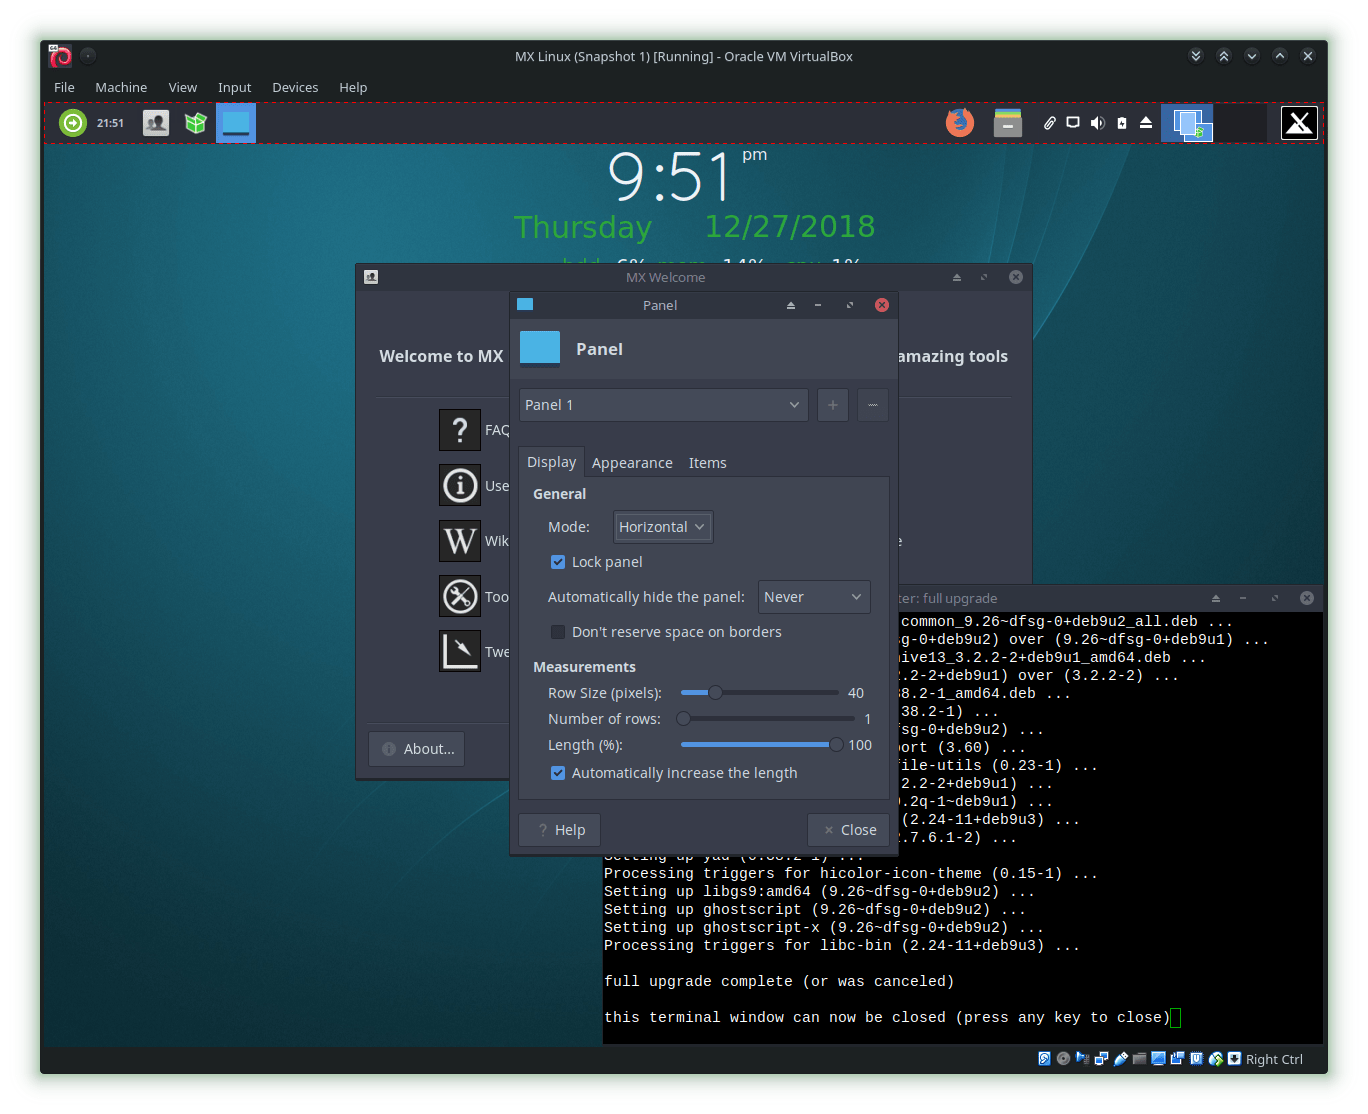Click the Help button in the Panel dialog
The width and height of the screenshot is (1368, 1114).
[559, 829]
